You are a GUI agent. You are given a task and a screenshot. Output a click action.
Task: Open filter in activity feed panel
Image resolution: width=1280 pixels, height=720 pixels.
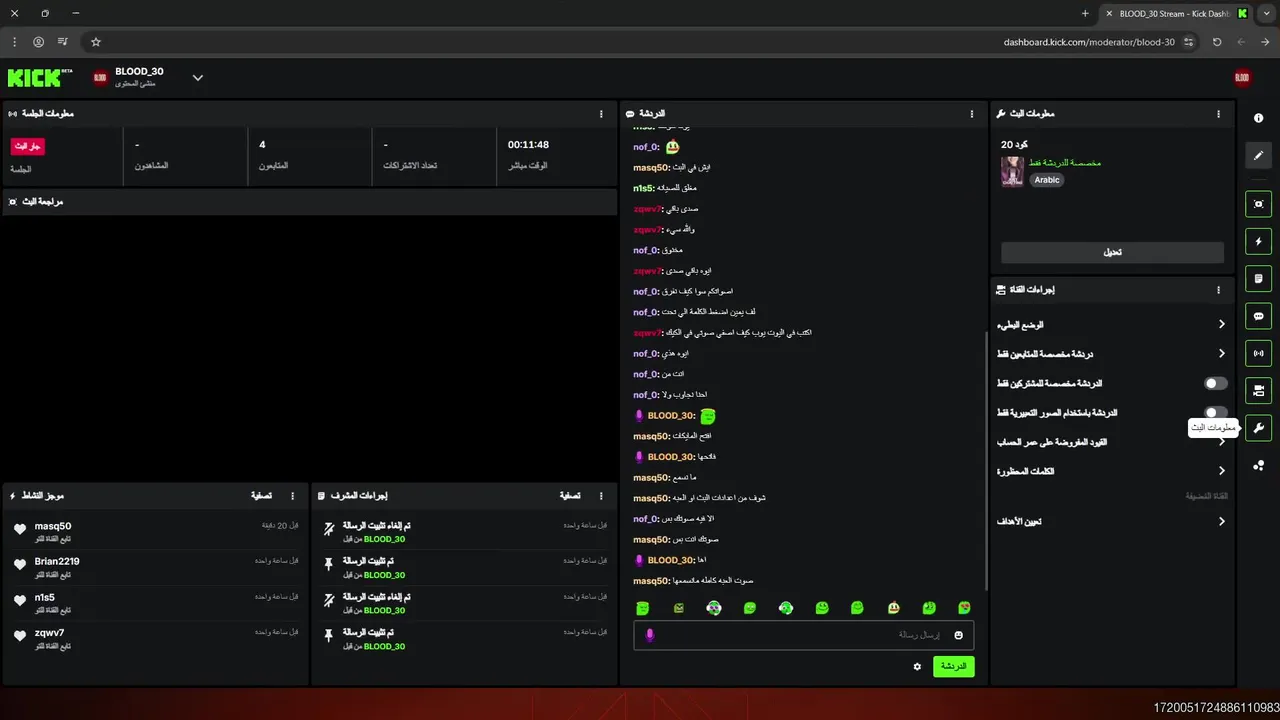coord(261,496)
